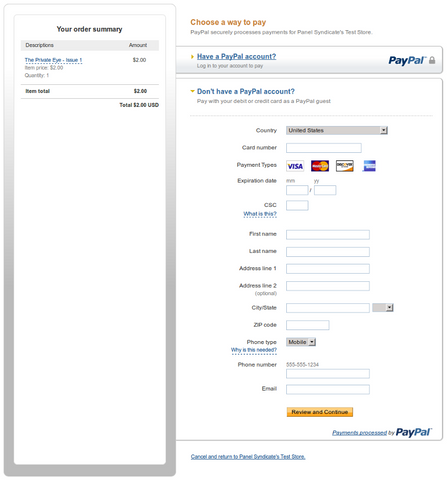The width and height of the screenshot is (447, 480).
Task: Click the Payments processed link
Action: (x=359, y=433)
